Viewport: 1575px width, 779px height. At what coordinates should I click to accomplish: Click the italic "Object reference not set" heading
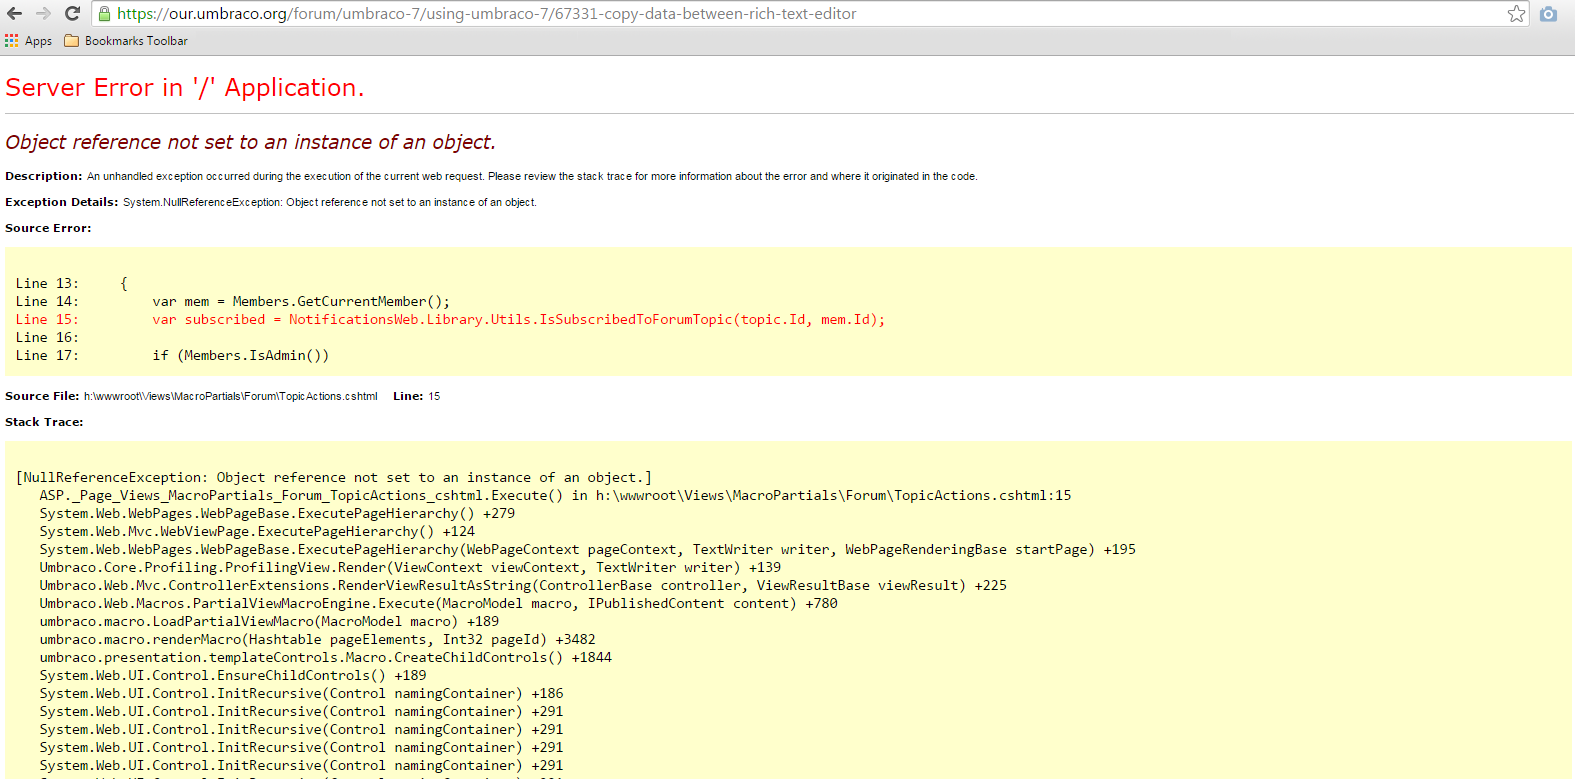click(x=250, y=142)
